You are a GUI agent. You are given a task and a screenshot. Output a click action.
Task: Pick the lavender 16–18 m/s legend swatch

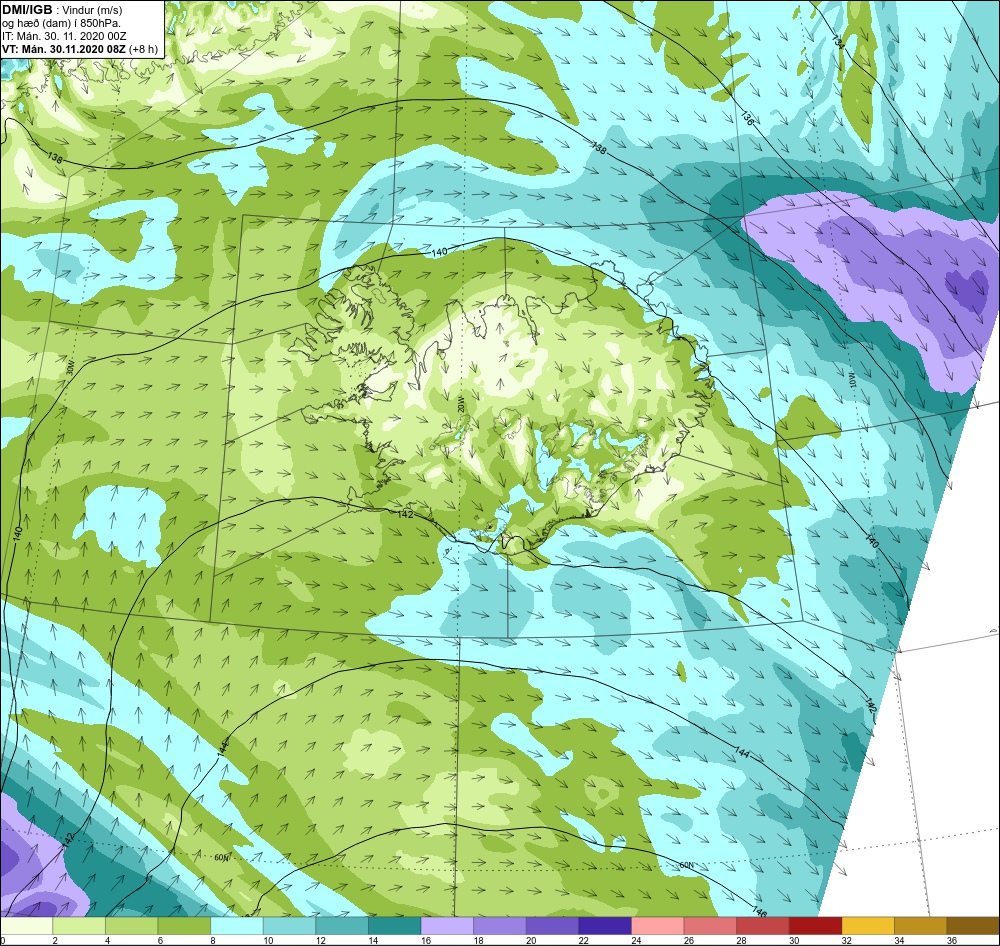(447, 926)
